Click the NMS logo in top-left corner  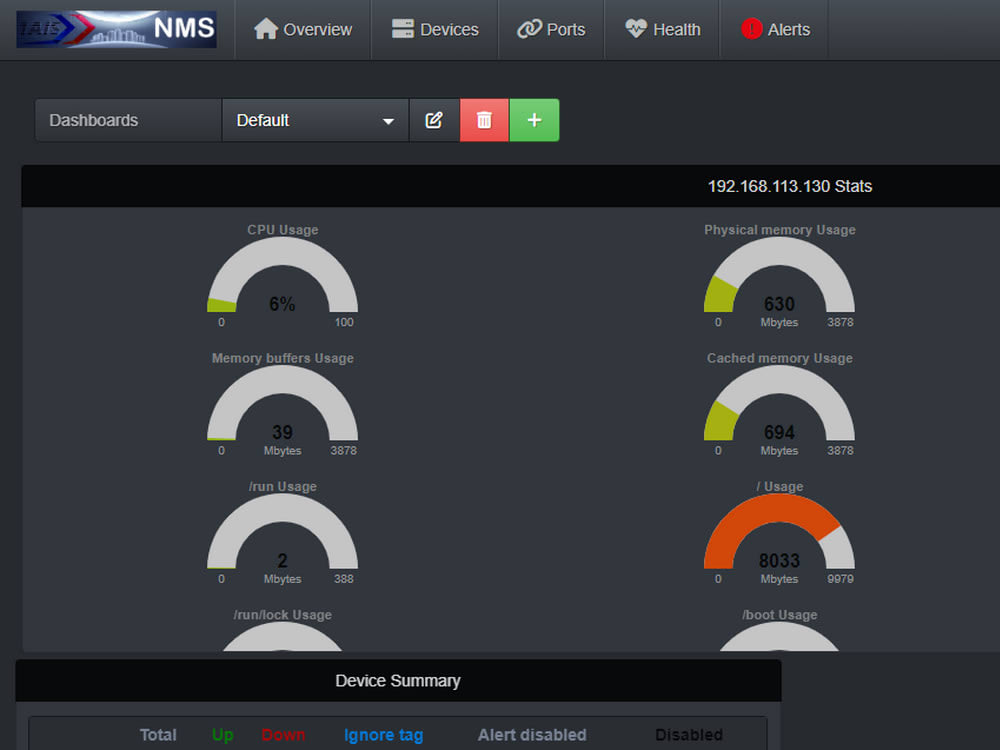(115, 29)
